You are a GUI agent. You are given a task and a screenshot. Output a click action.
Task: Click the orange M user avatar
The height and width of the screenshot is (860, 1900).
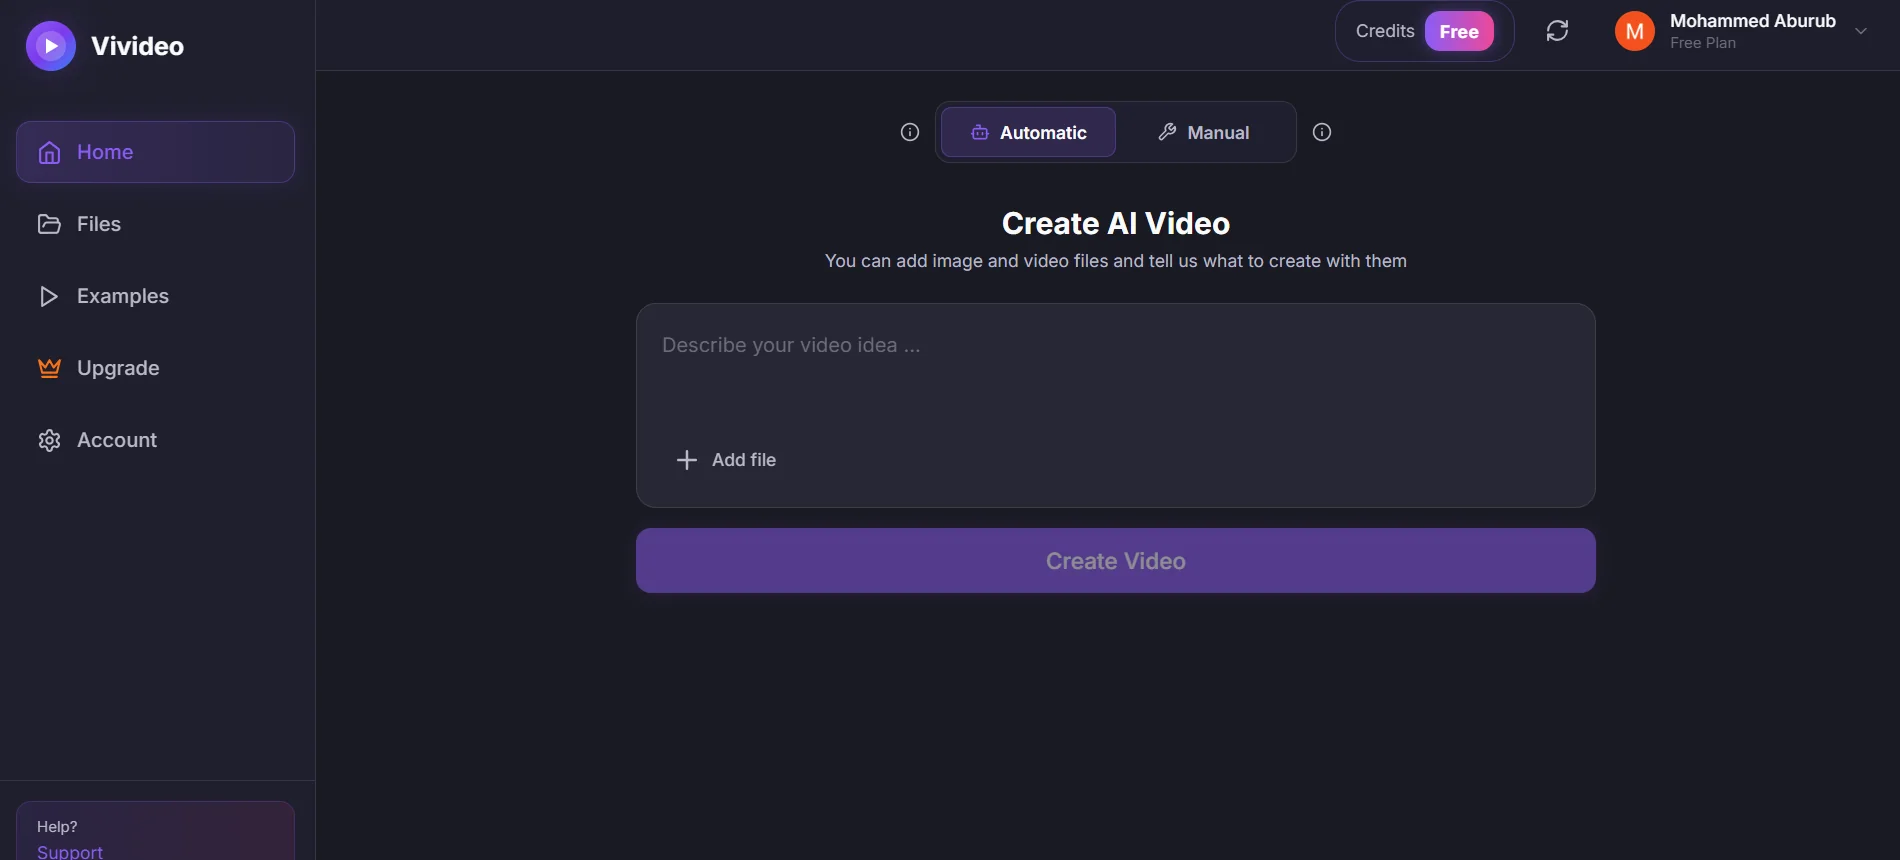[1635, 32]
